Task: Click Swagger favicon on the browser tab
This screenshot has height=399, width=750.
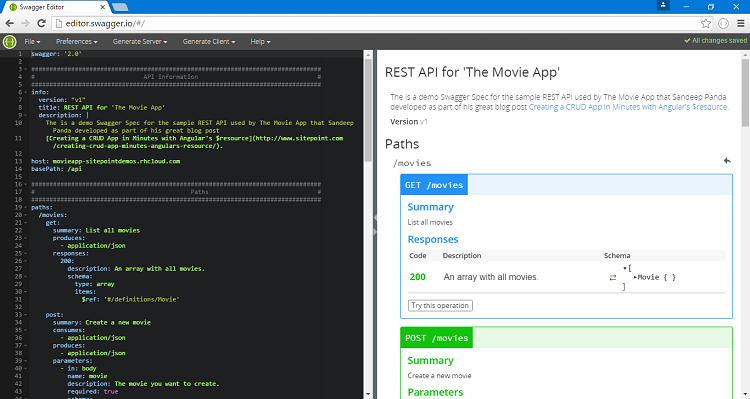Action: tap(13, 7)
